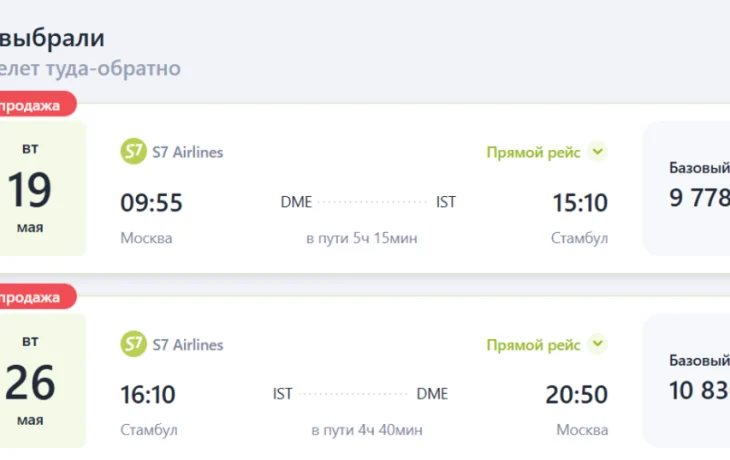Click DME airport code on first flight
The image size is (730, 460).
click(296, 202)
